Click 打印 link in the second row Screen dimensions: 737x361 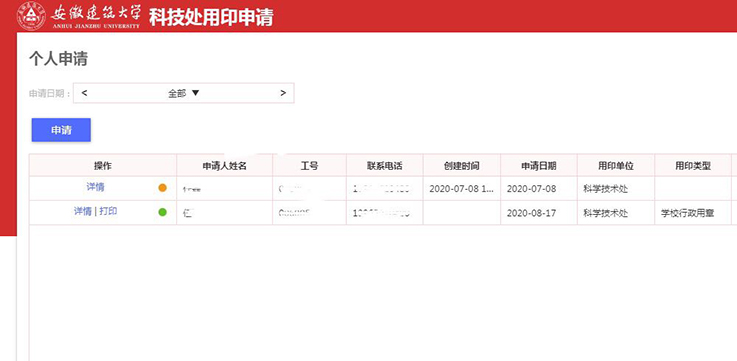click(x=108, y=212)
